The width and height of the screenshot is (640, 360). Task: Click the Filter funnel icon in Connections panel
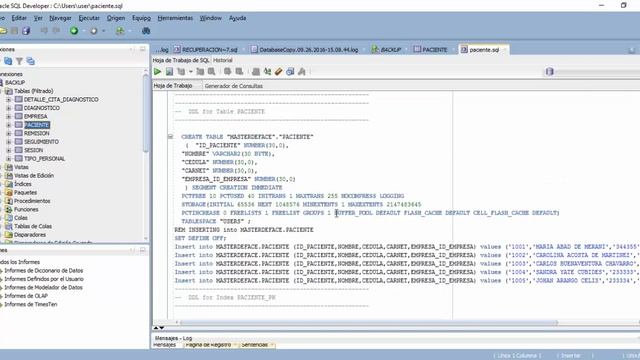click(x=19, y=61)
